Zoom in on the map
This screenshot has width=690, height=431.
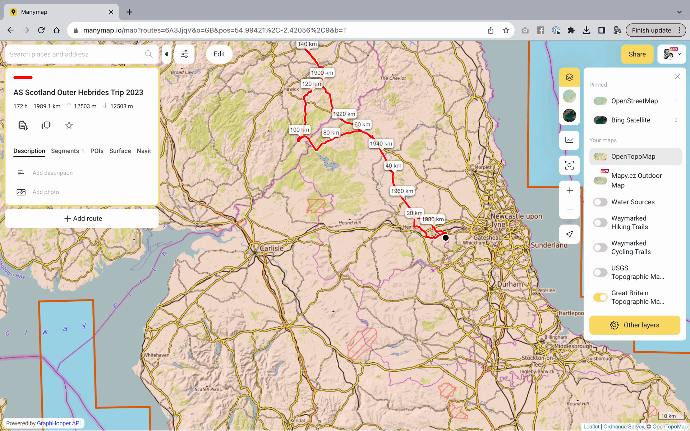click(569, 191)
